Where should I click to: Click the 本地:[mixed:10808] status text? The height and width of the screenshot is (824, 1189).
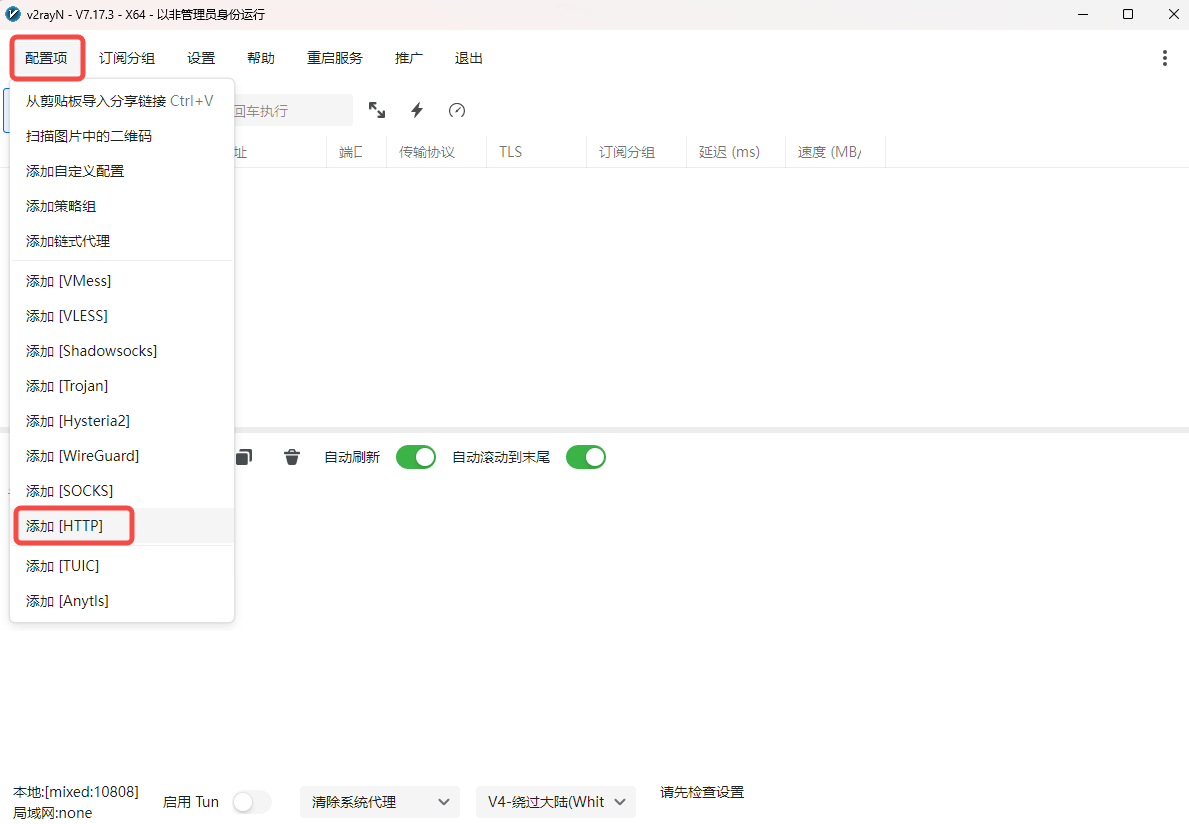tap(76, 792)
